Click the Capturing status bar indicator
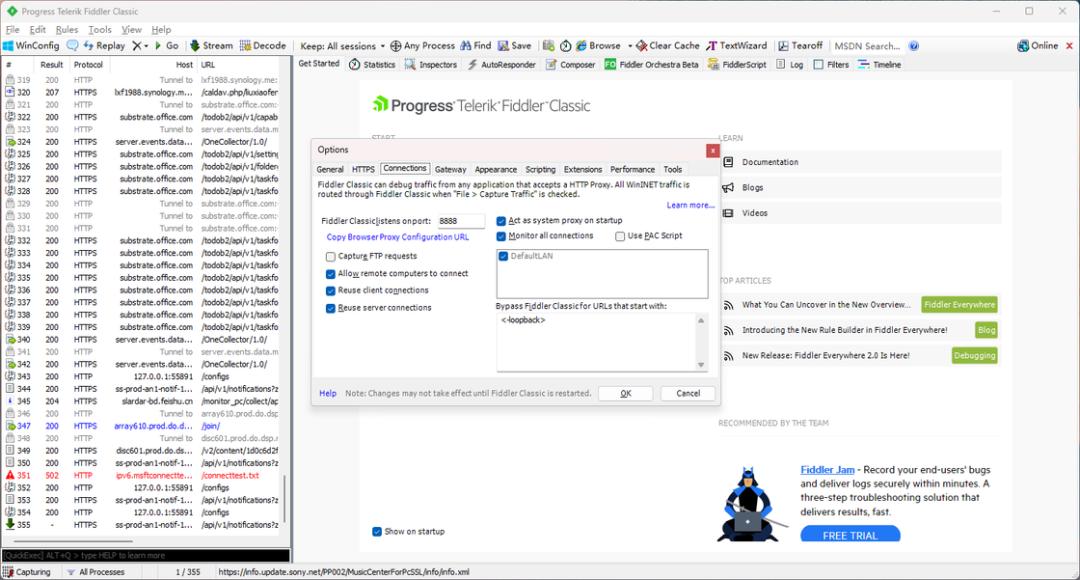1080x580 pixels. coord(27,572)
